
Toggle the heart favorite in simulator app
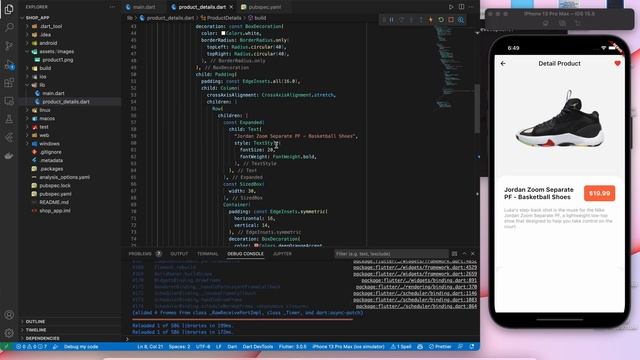click(617, 63)
